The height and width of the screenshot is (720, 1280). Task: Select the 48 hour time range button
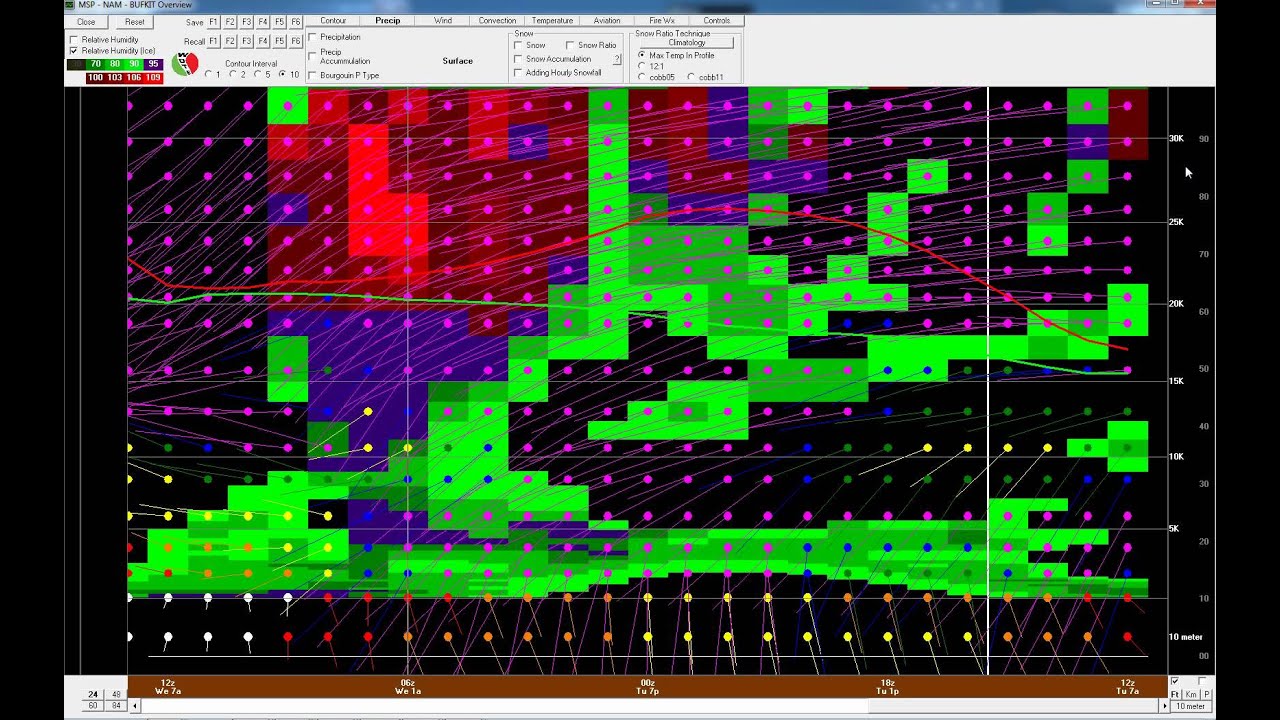tap(116, 694)
